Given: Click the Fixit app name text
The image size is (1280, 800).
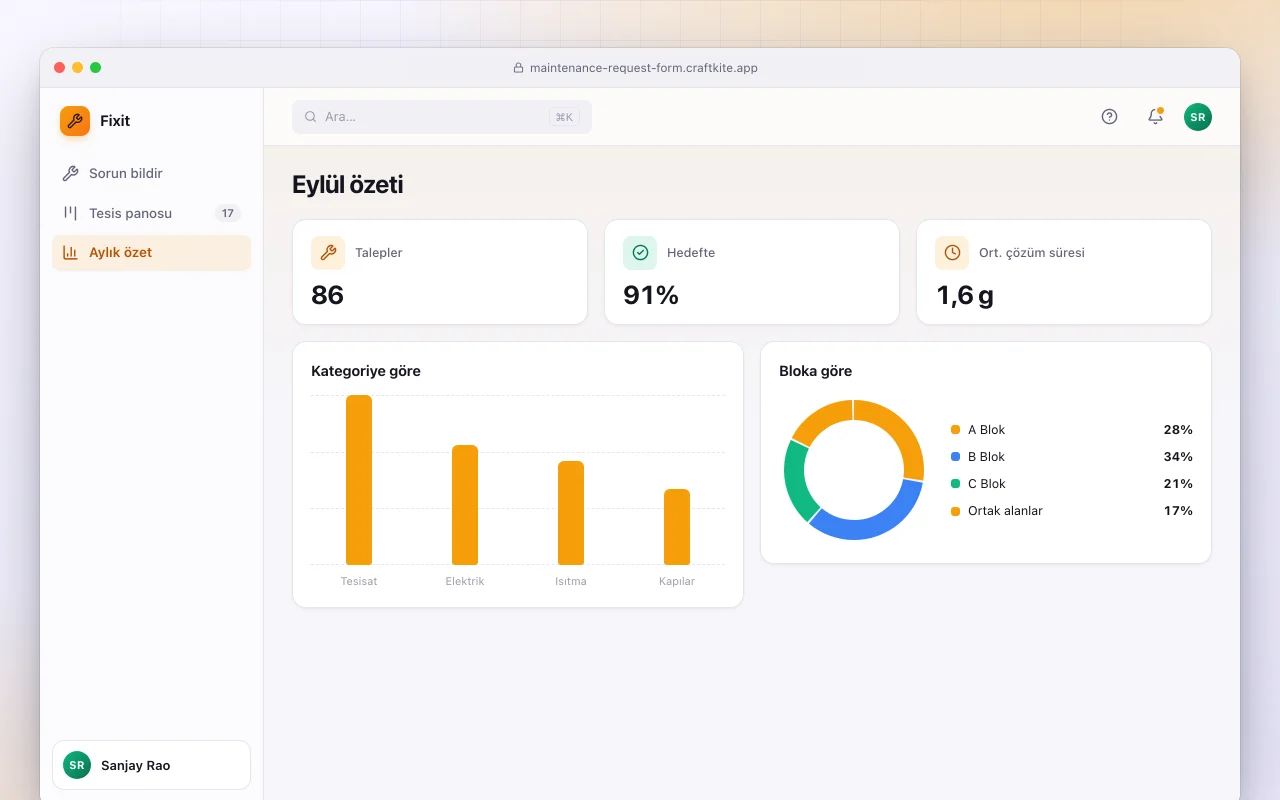Looking at the screenshot, I should coord(115,121).
